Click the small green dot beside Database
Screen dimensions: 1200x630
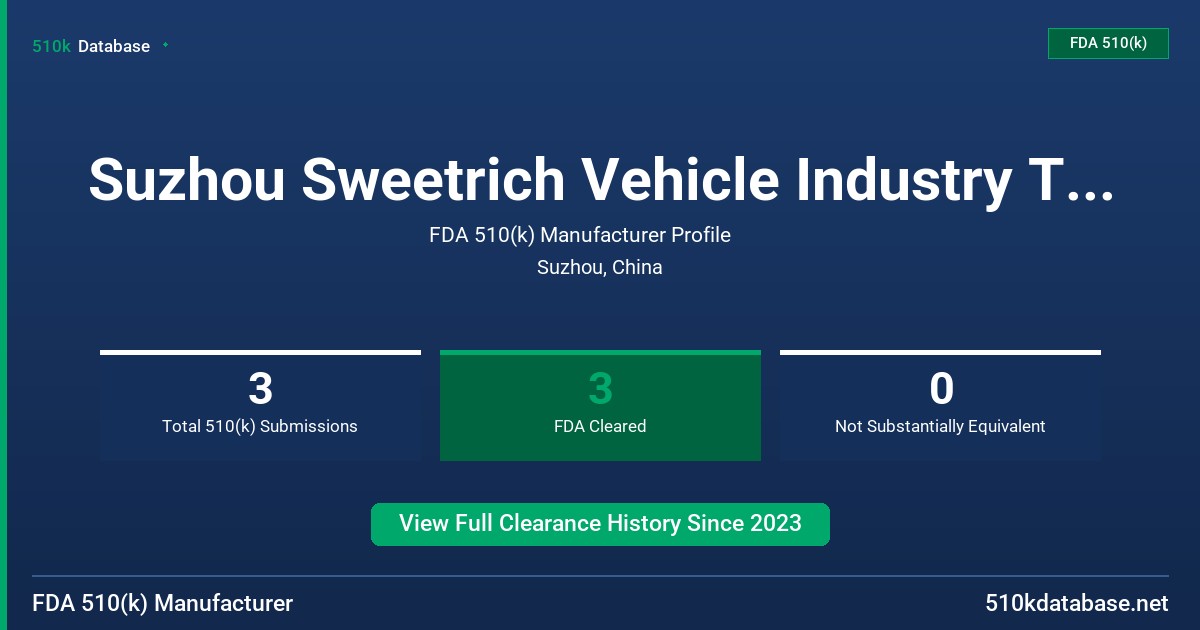(x=165, y=45)
